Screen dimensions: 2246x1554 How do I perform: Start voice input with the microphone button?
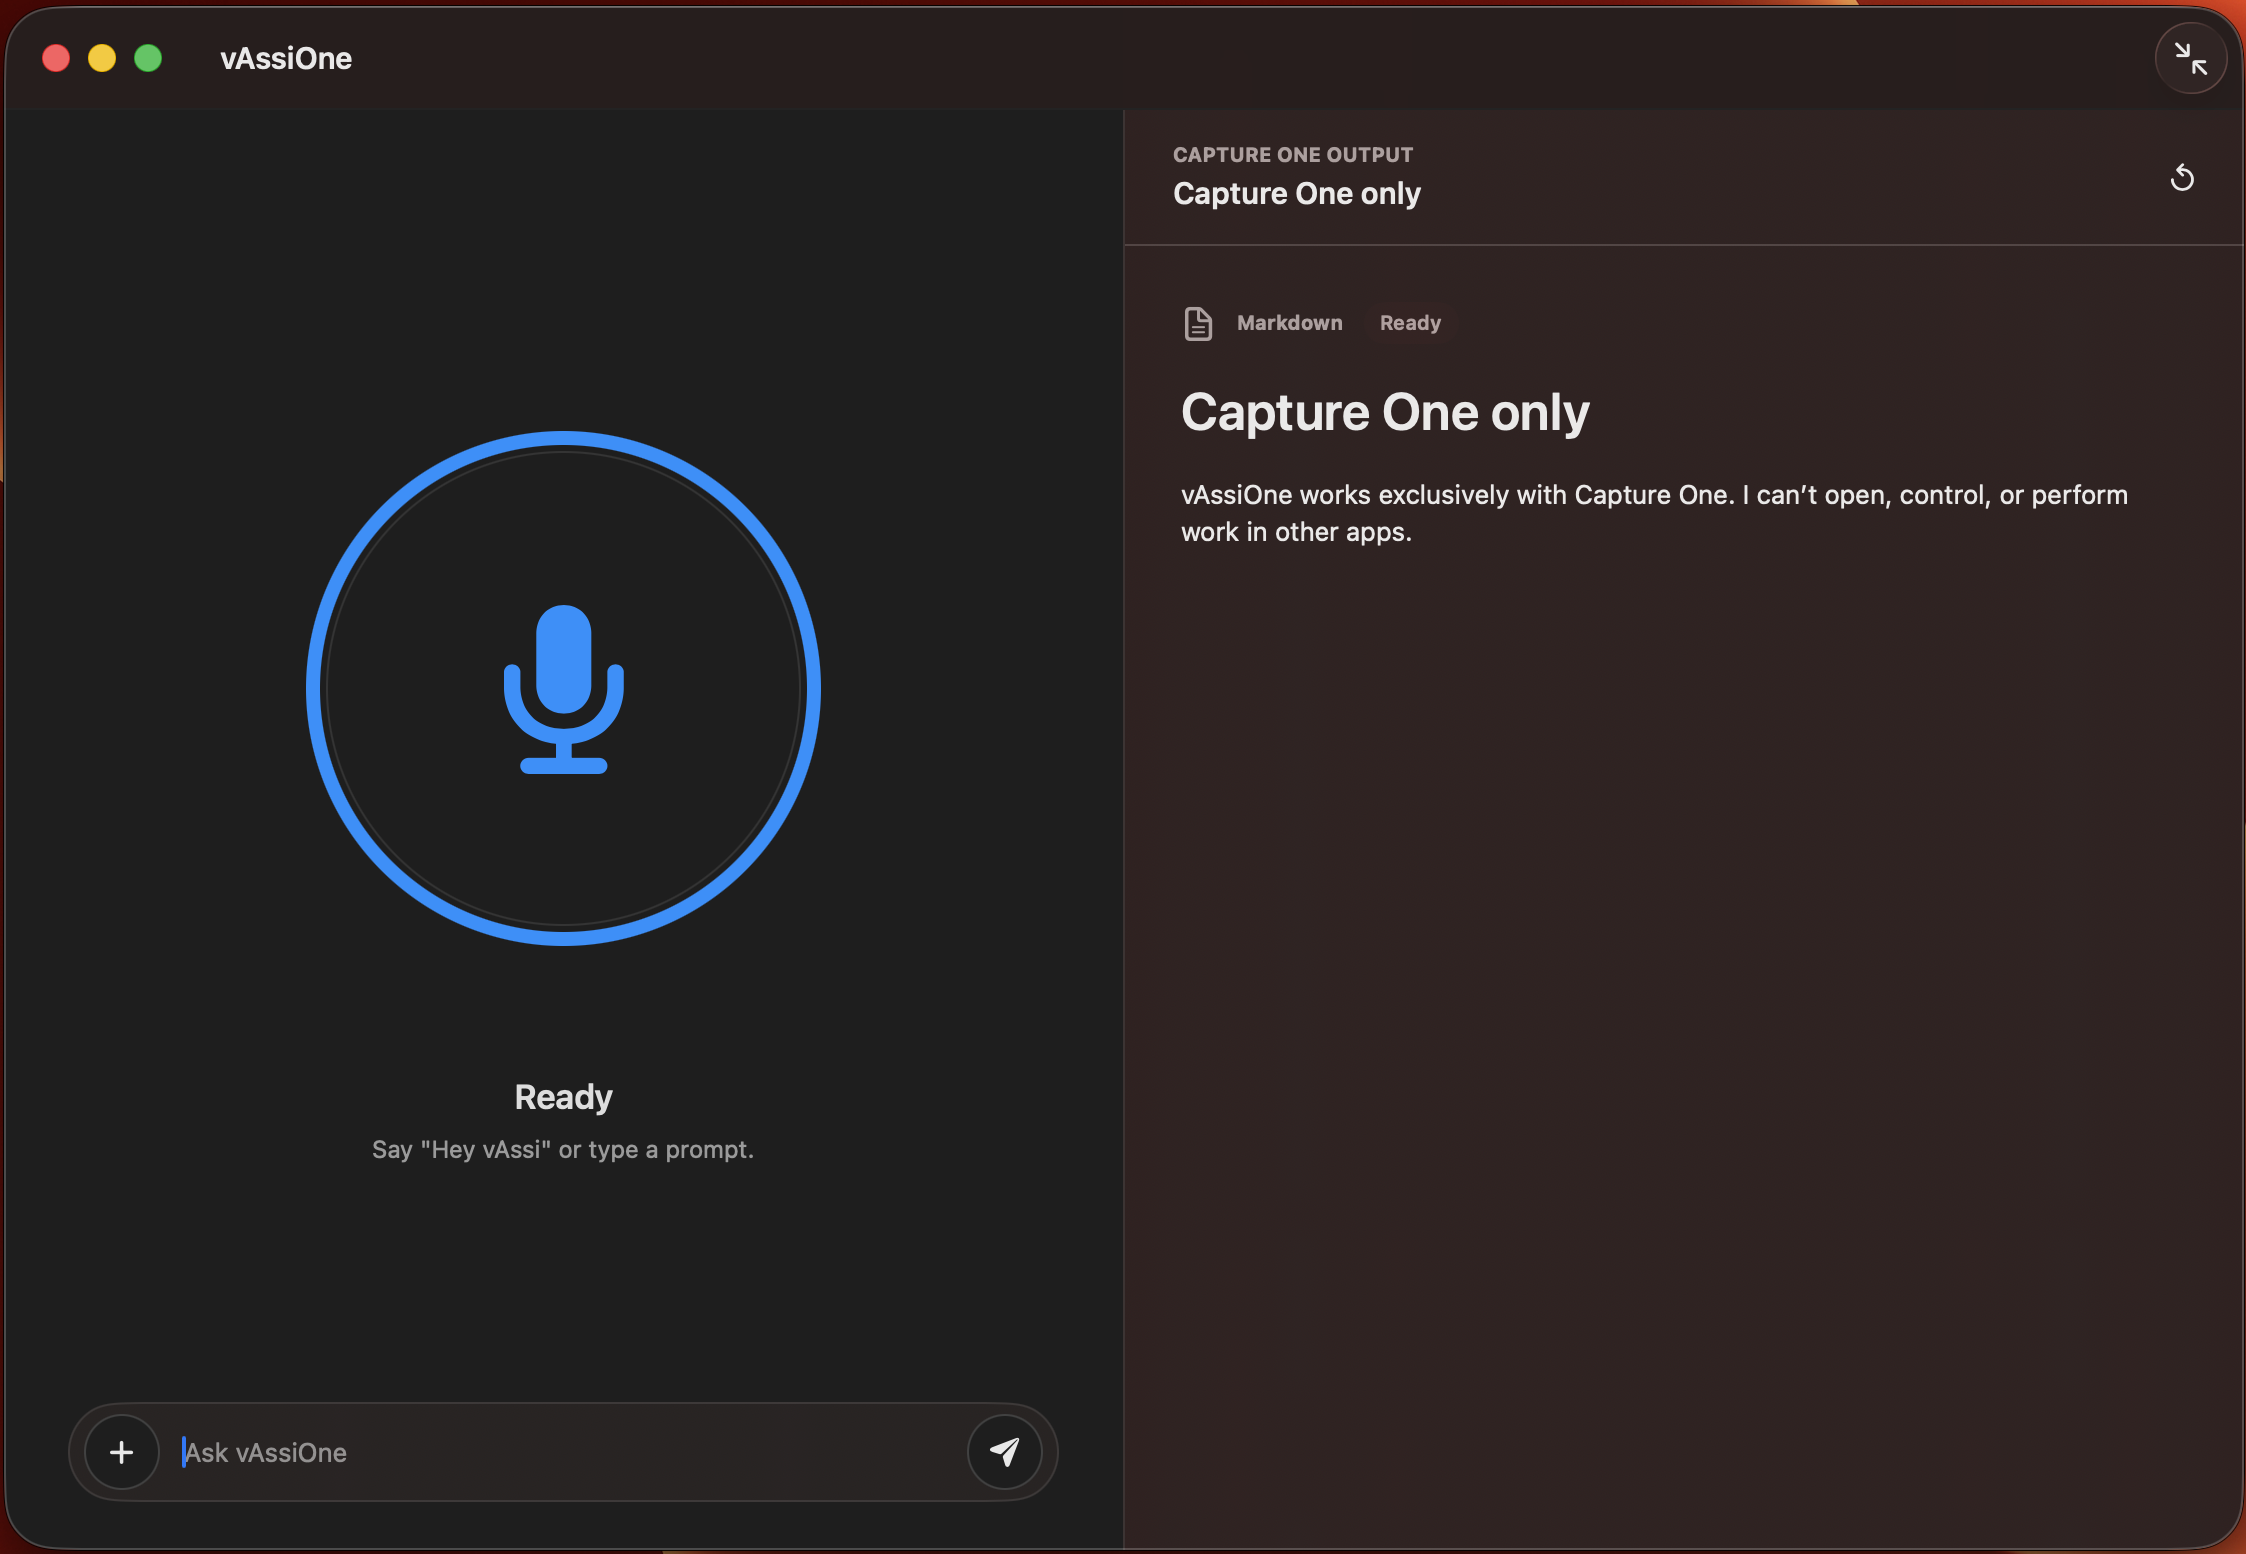pos(563,688)
